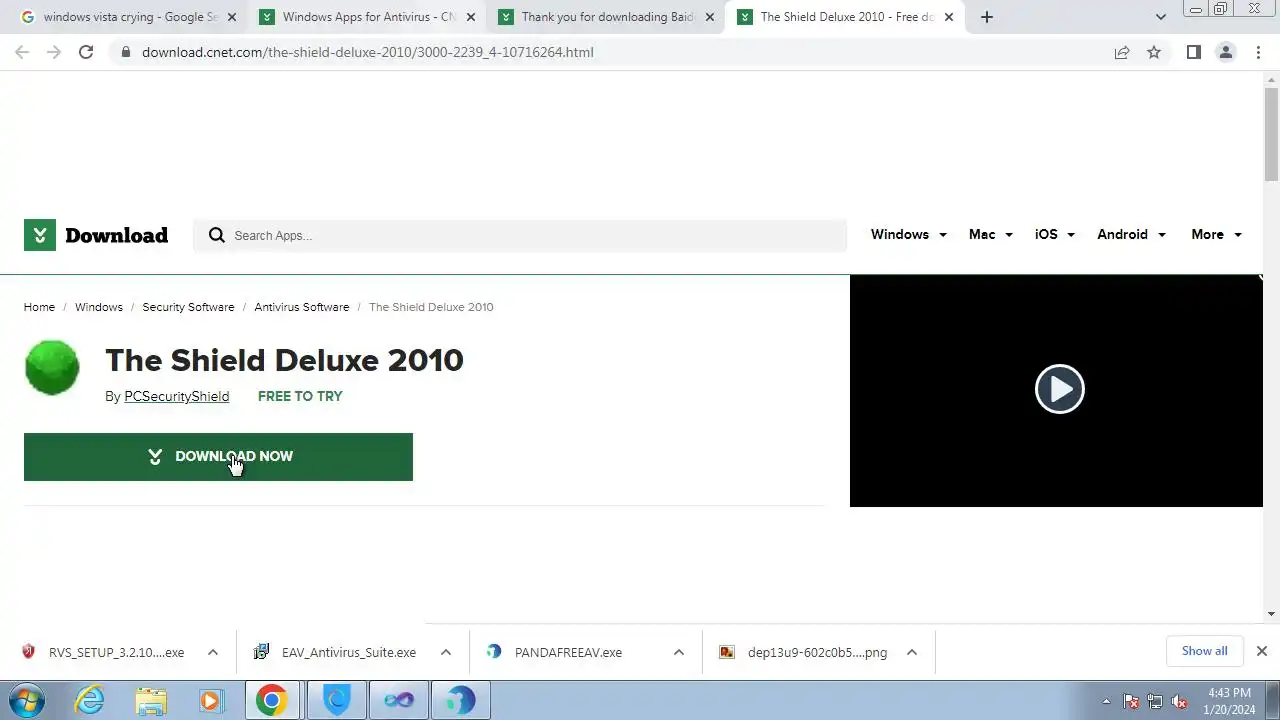
Task: Expand the More menu
Action: pyautogui.click(x=1216, y=234)
